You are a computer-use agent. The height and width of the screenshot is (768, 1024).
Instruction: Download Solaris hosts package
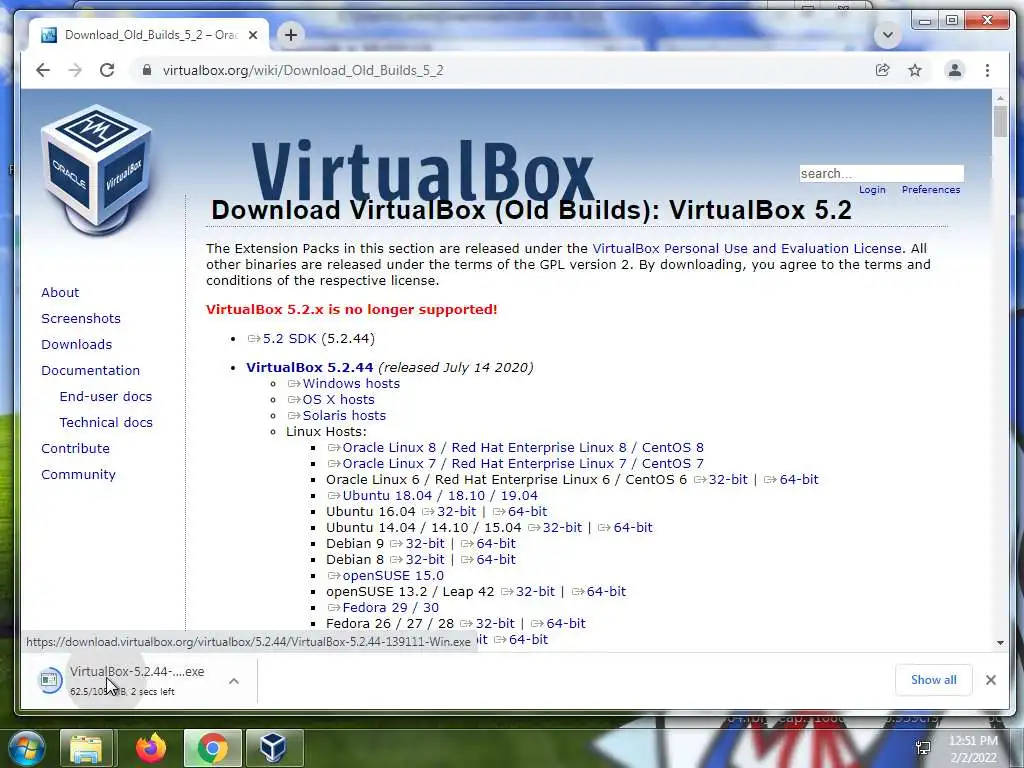pyautogui.click(x=337, y=415)
